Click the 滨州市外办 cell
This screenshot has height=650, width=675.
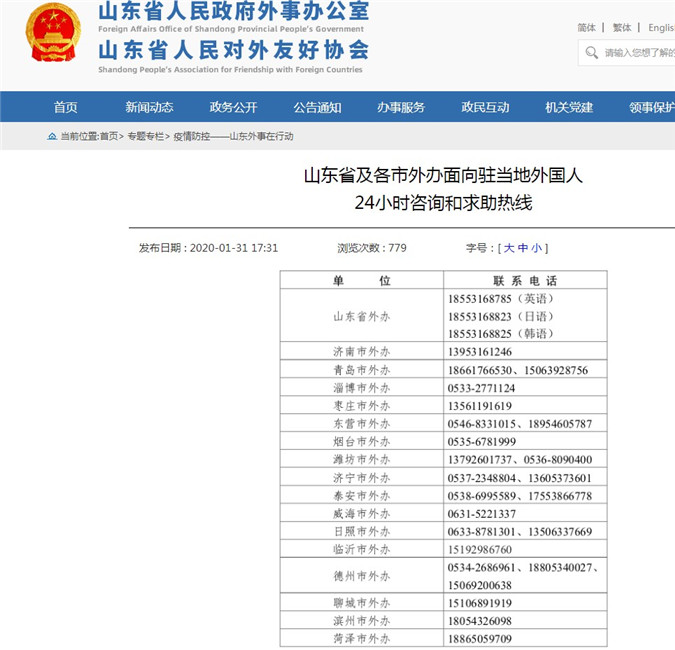pyautogui.click(x=362, y=620)
